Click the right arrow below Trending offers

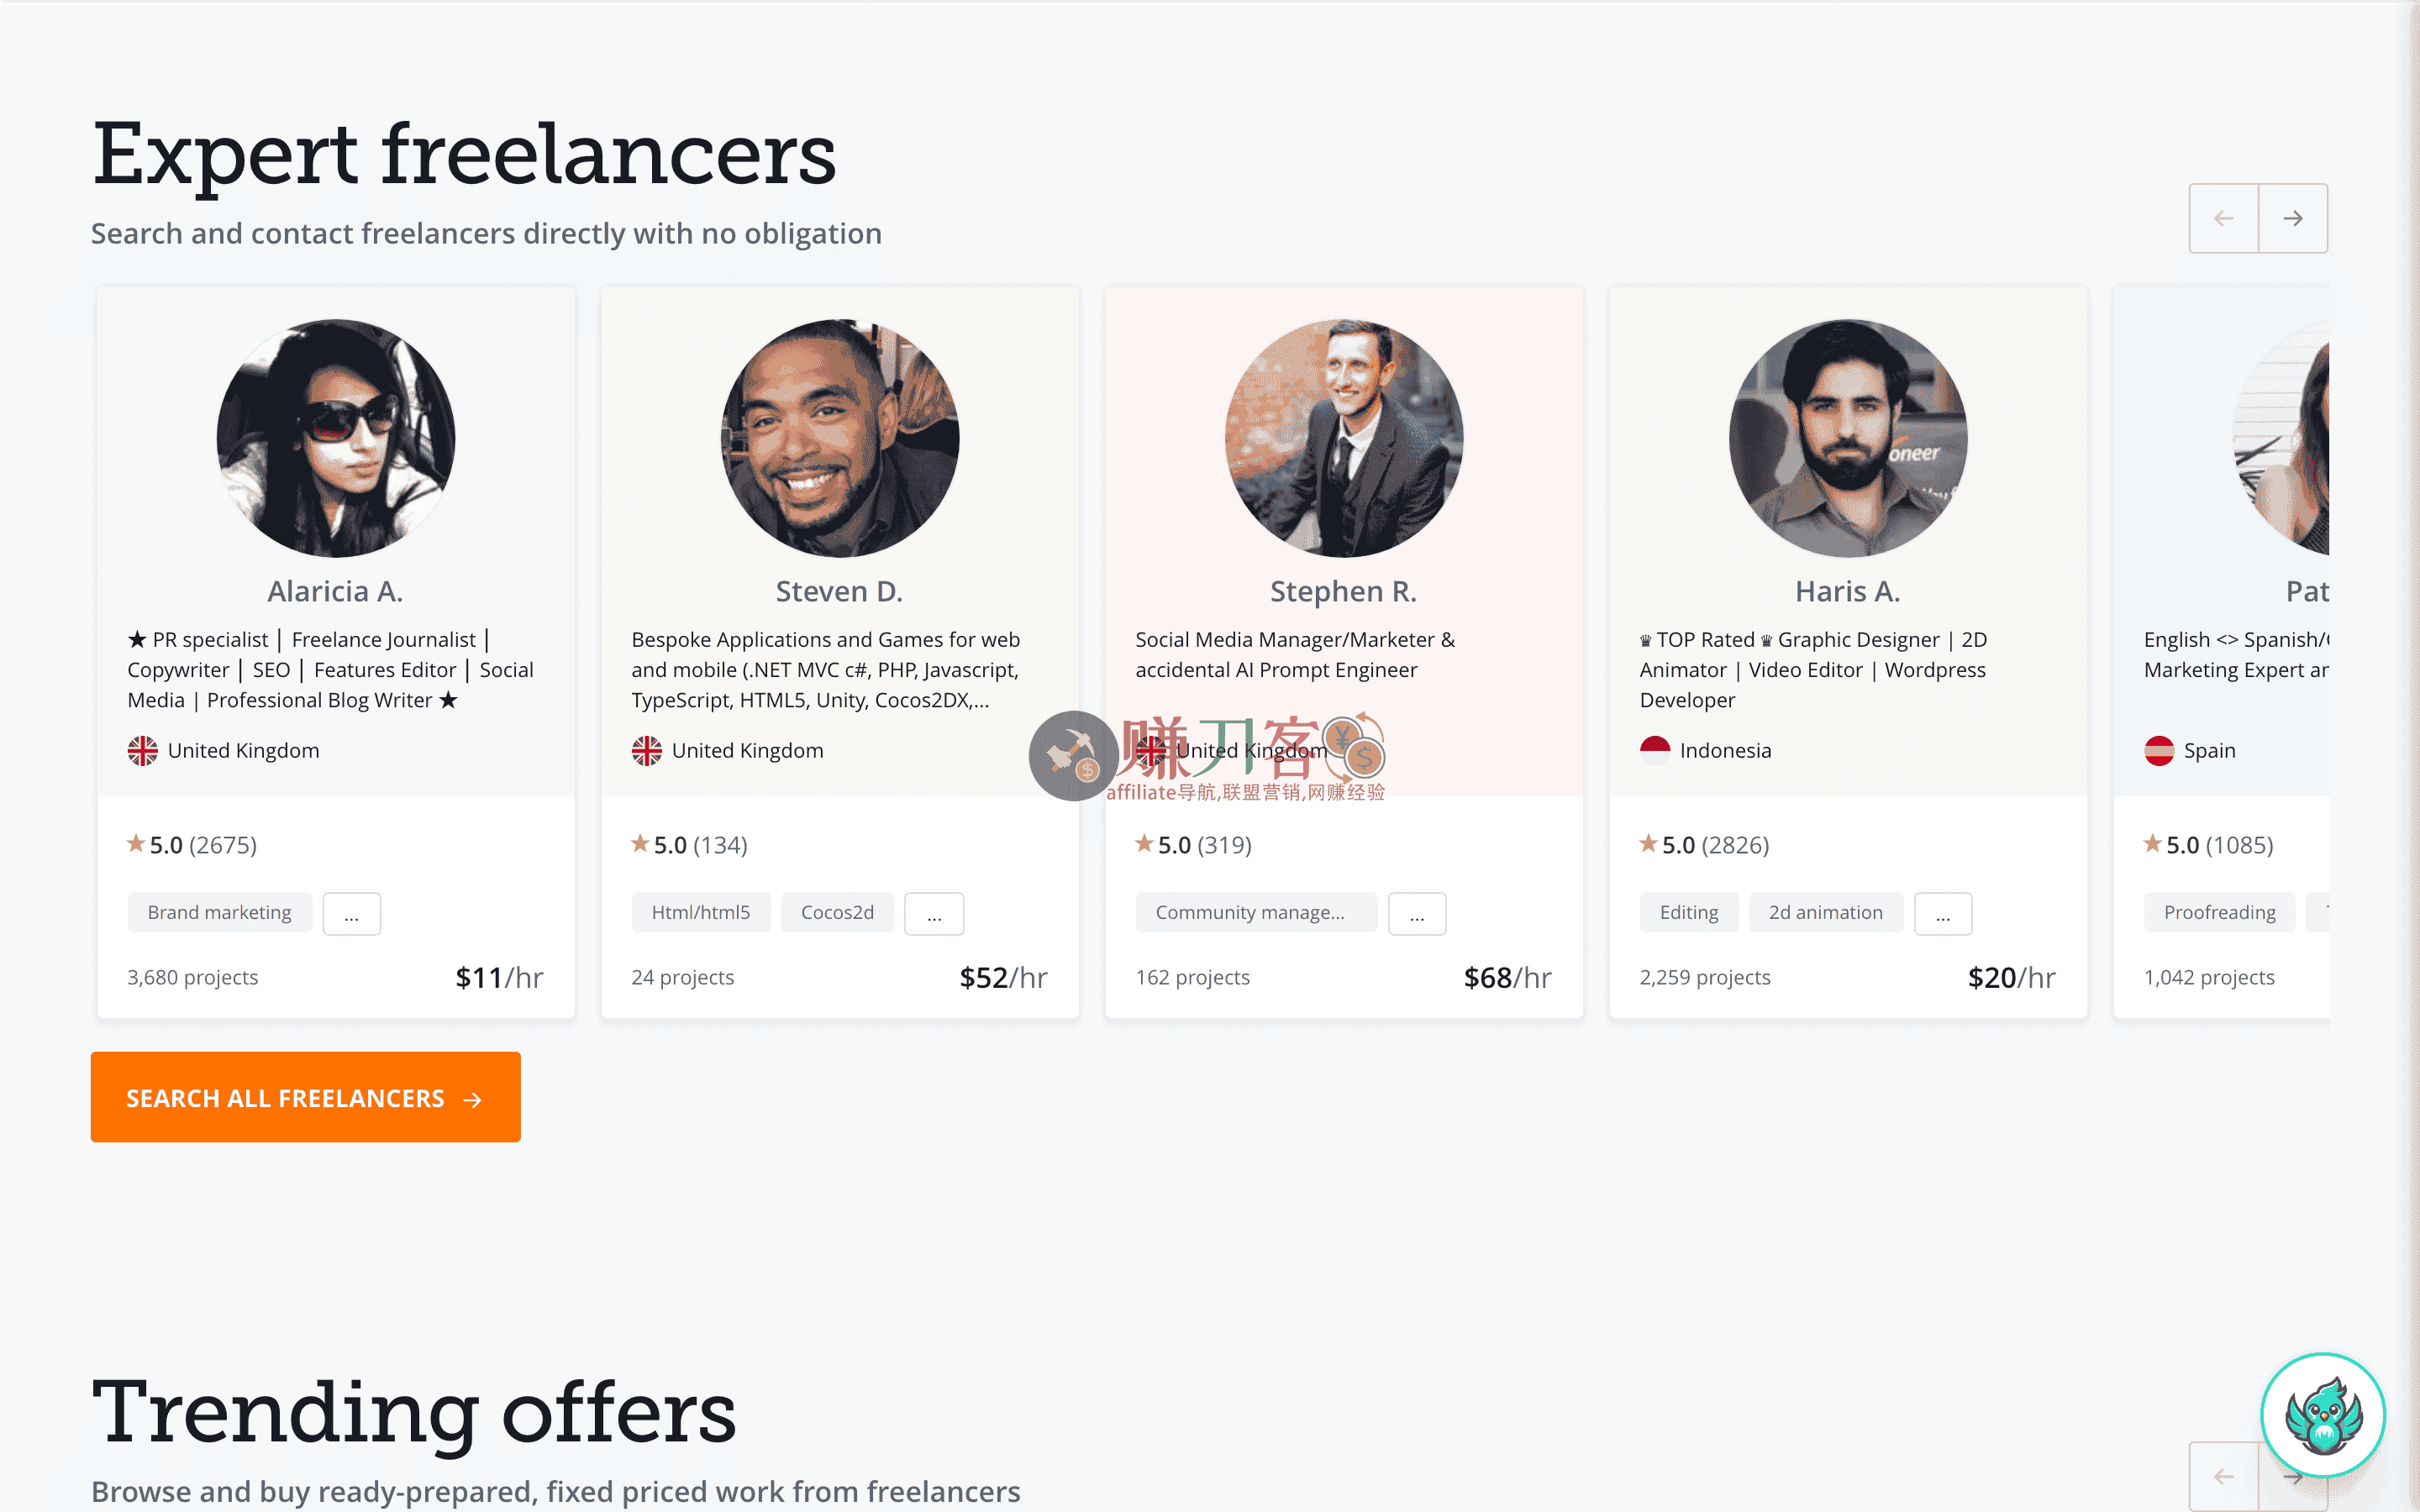pyautogui.click(x=2293, y=1476)
